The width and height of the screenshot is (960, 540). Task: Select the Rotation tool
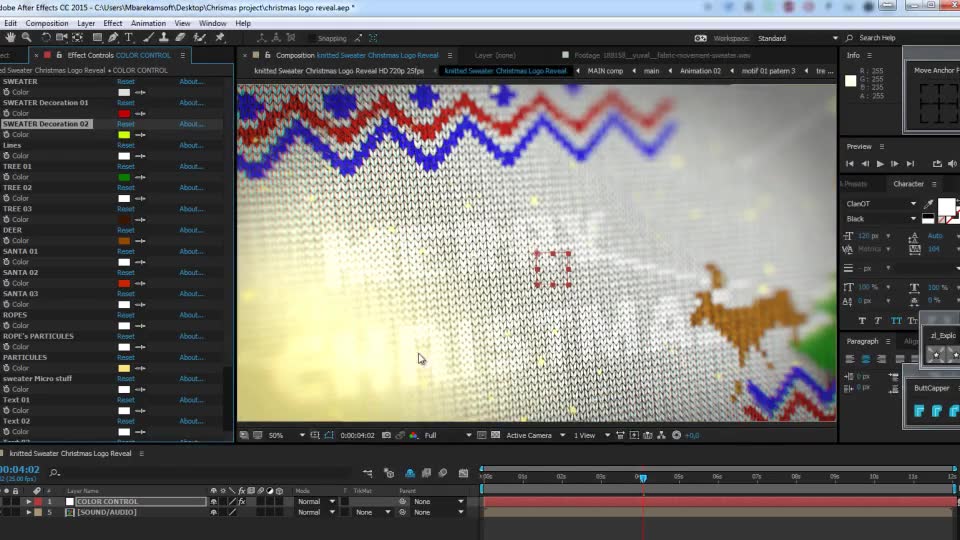(46, 37)
